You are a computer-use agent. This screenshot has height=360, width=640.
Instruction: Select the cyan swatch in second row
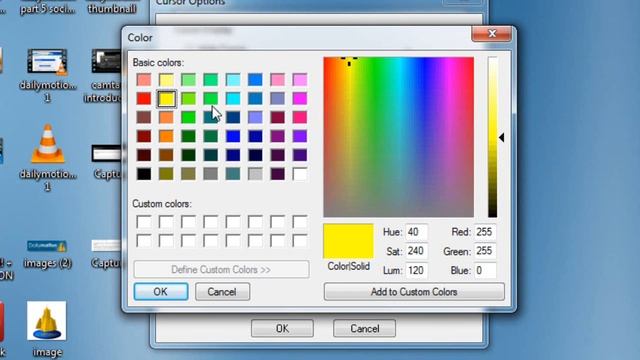click(233, 99)
